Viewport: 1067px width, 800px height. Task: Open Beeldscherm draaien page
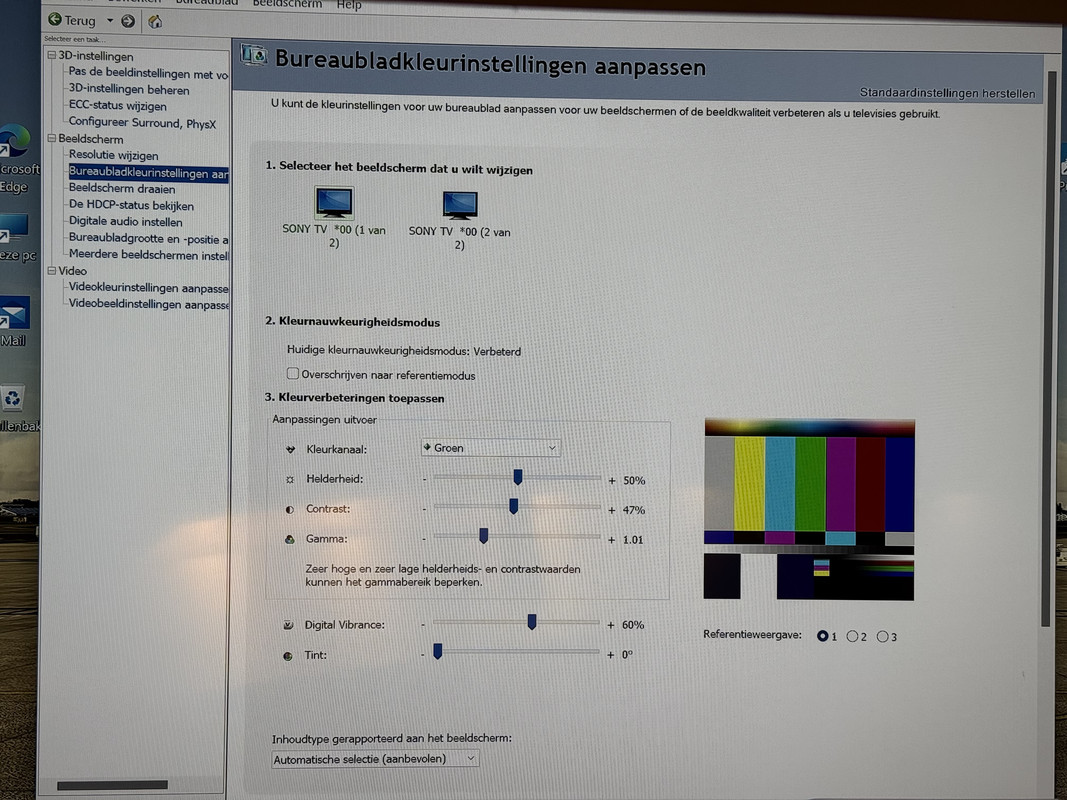click(122, 188)
